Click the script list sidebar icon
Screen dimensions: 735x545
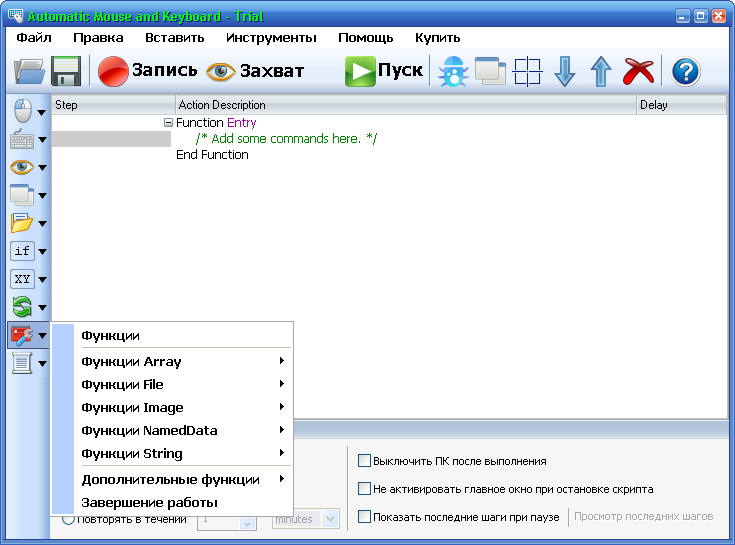(x=22, y=363)
